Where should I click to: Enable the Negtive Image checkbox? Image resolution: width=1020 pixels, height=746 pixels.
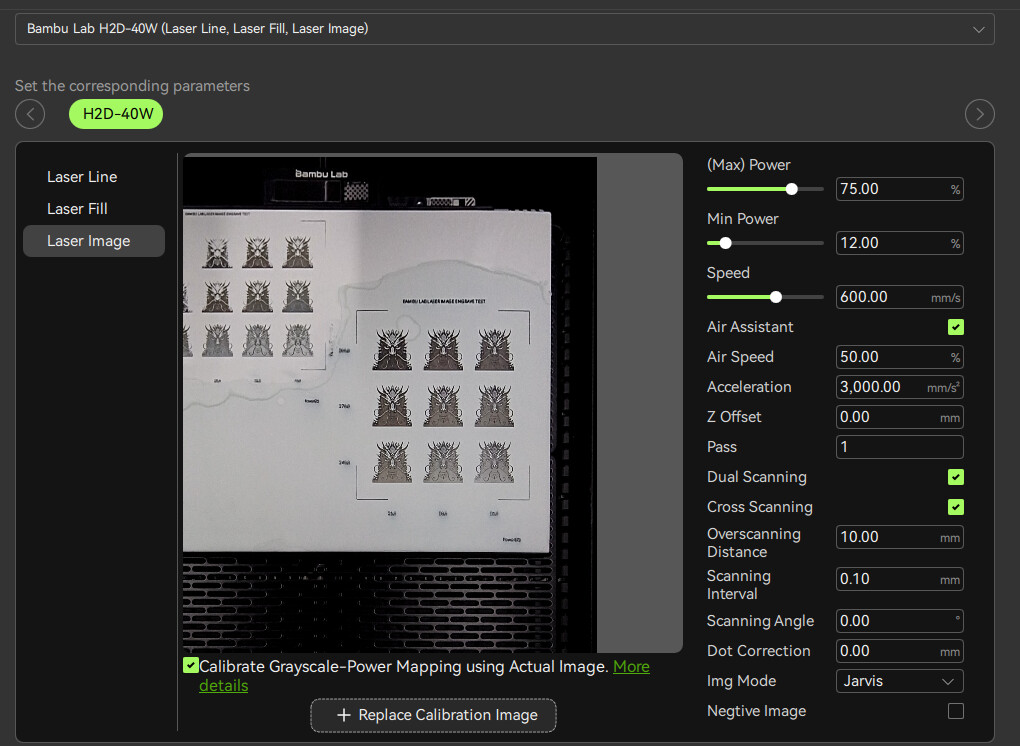tap(956, 712)
